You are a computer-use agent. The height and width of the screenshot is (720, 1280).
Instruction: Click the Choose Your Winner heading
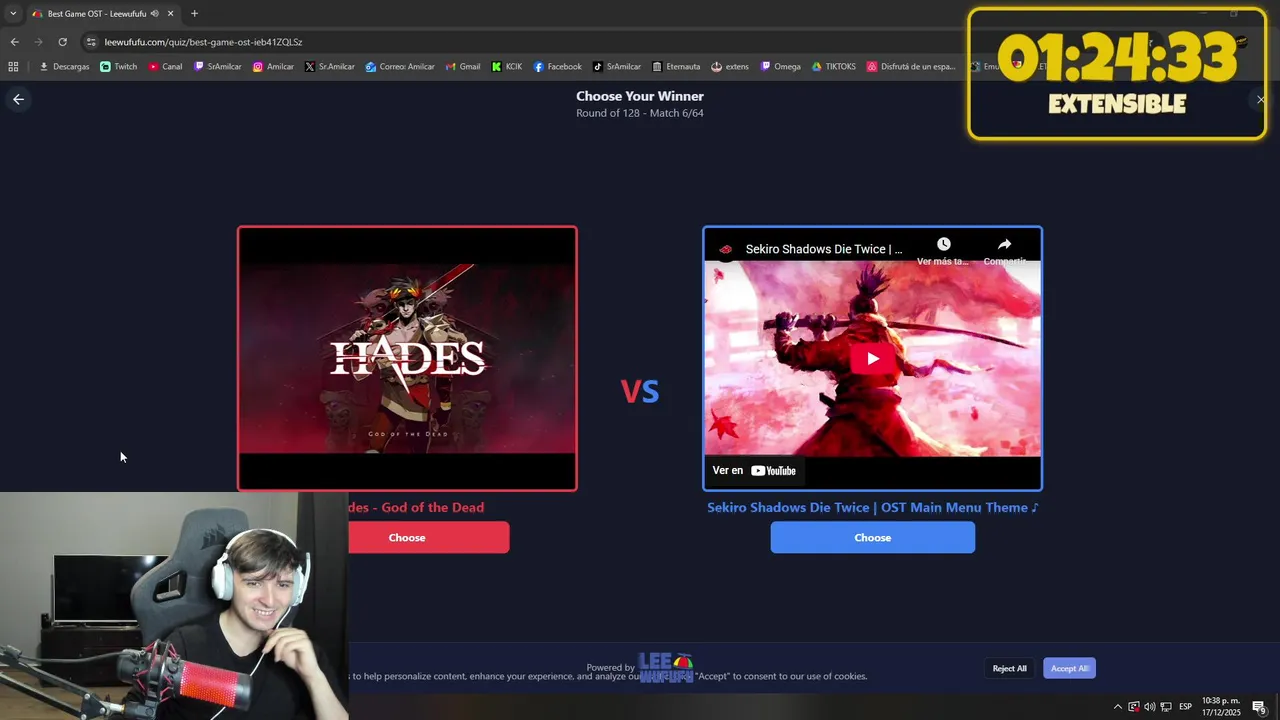(640, 96)
